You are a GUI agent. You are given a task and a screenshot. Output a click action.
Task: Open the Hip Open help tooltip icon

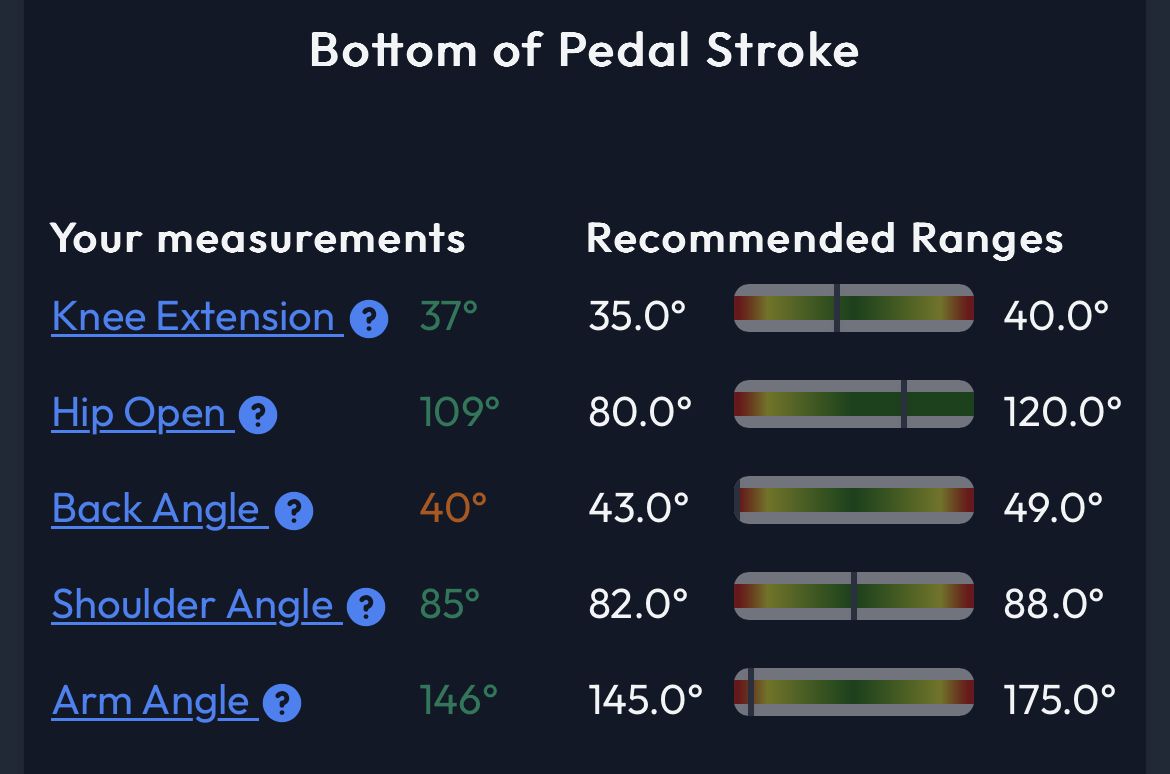pos(258,415)
